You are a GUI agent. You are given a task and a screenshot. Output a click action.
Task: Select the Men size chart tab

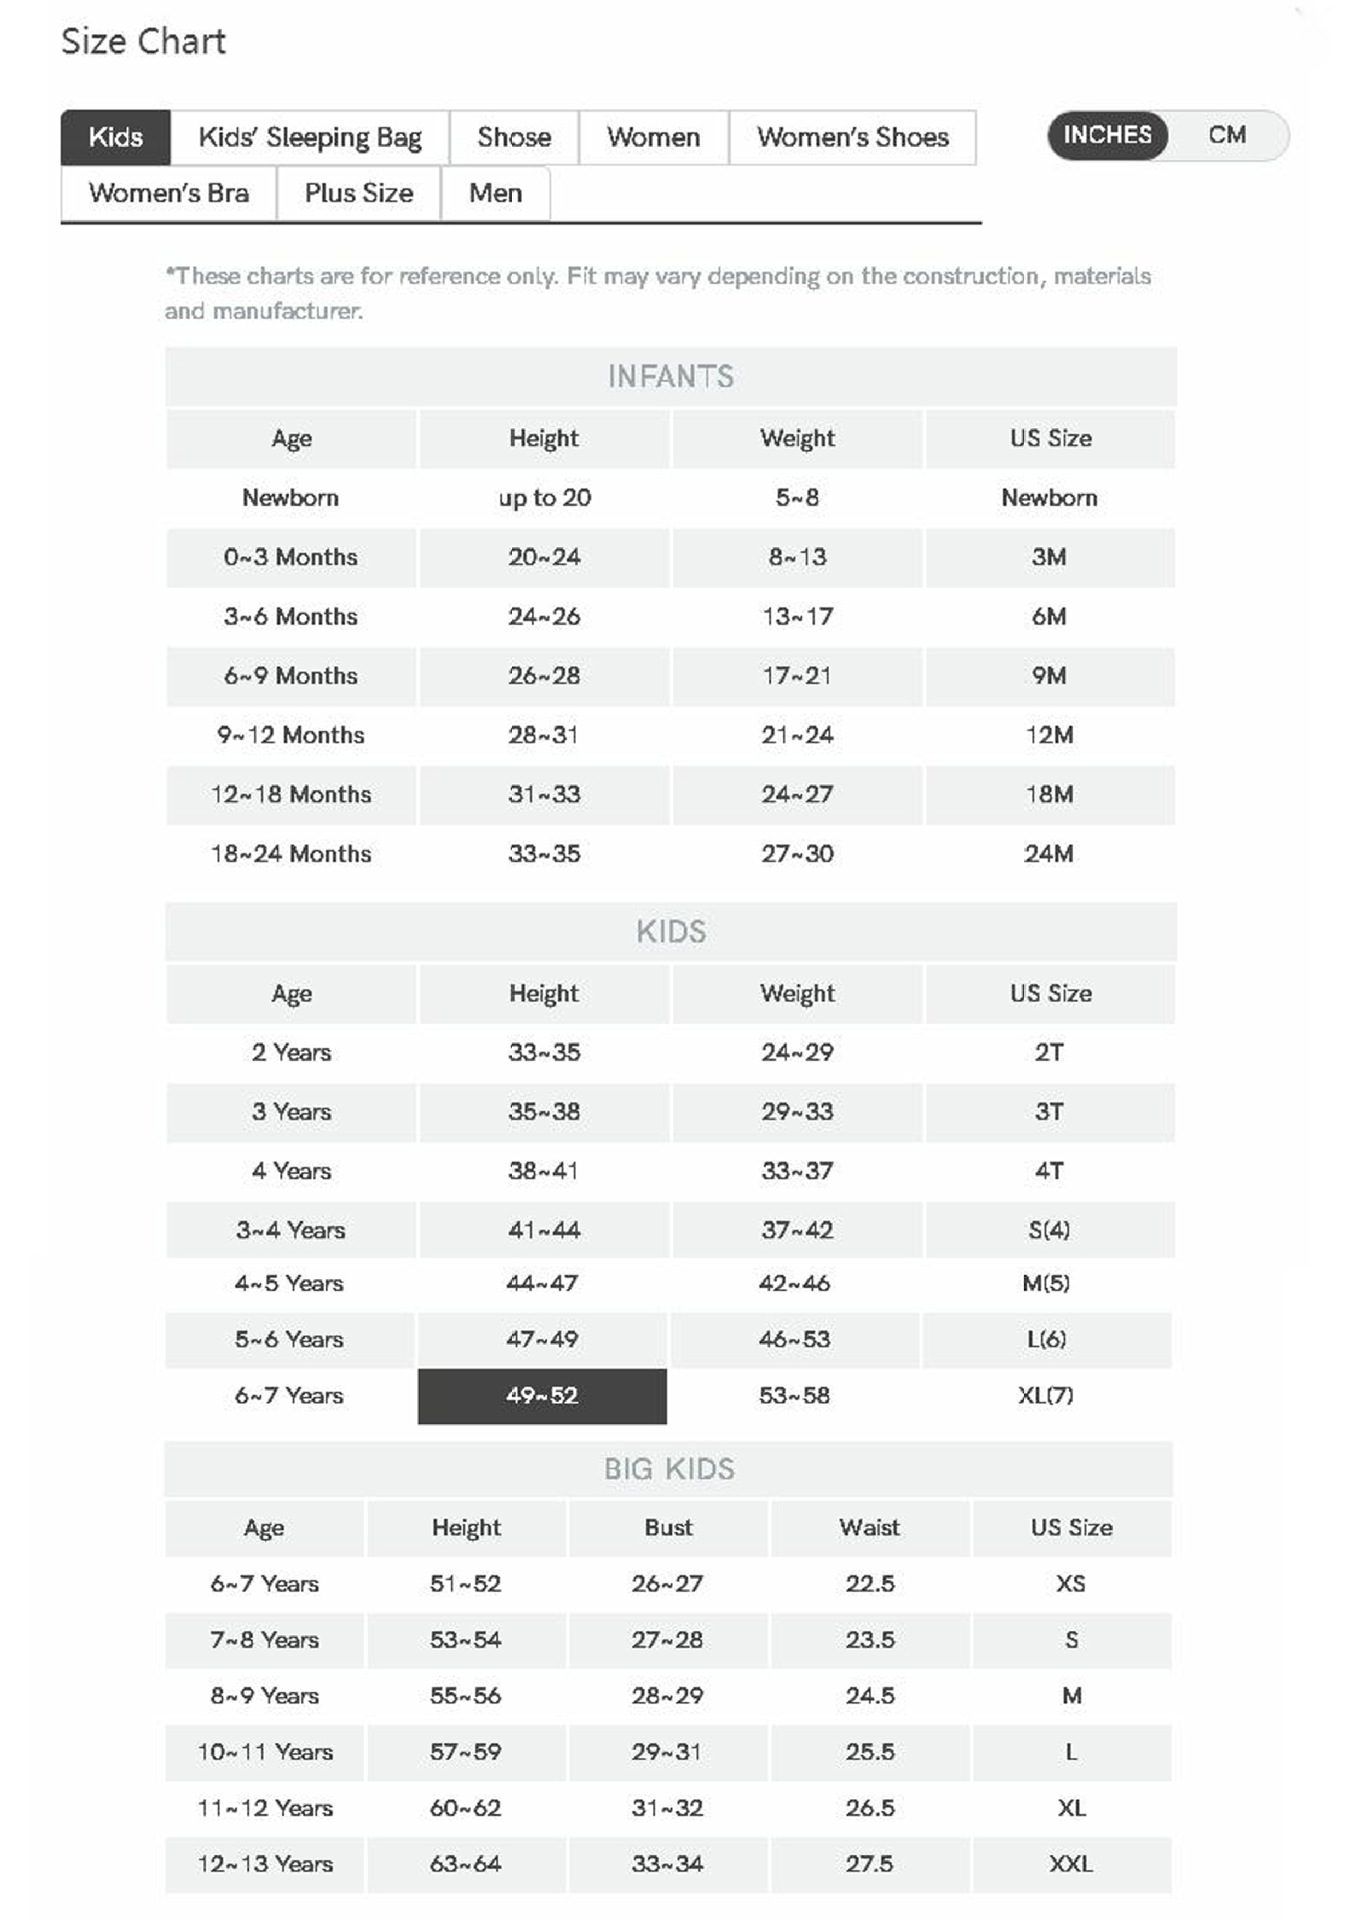[x=495, y=193]
